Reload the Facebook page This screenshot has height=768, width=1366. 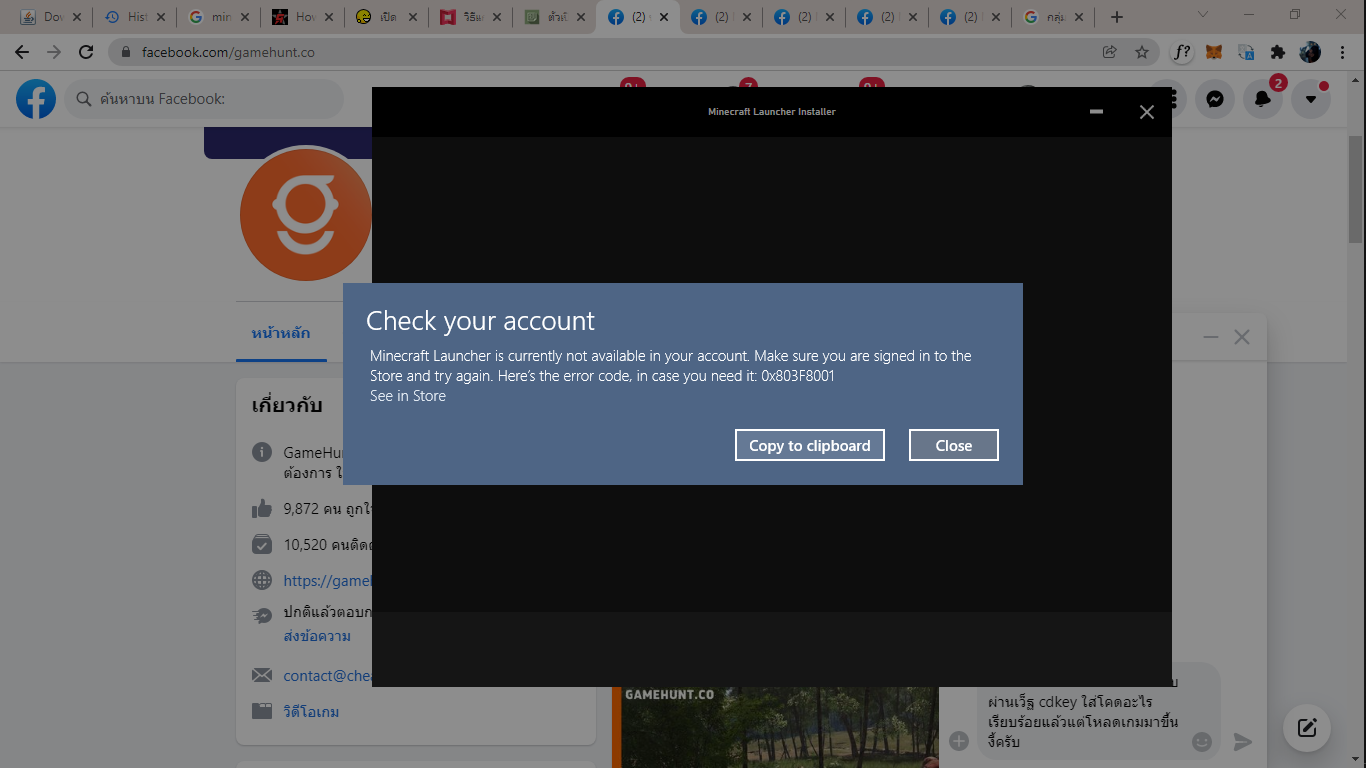pos(86,52)
